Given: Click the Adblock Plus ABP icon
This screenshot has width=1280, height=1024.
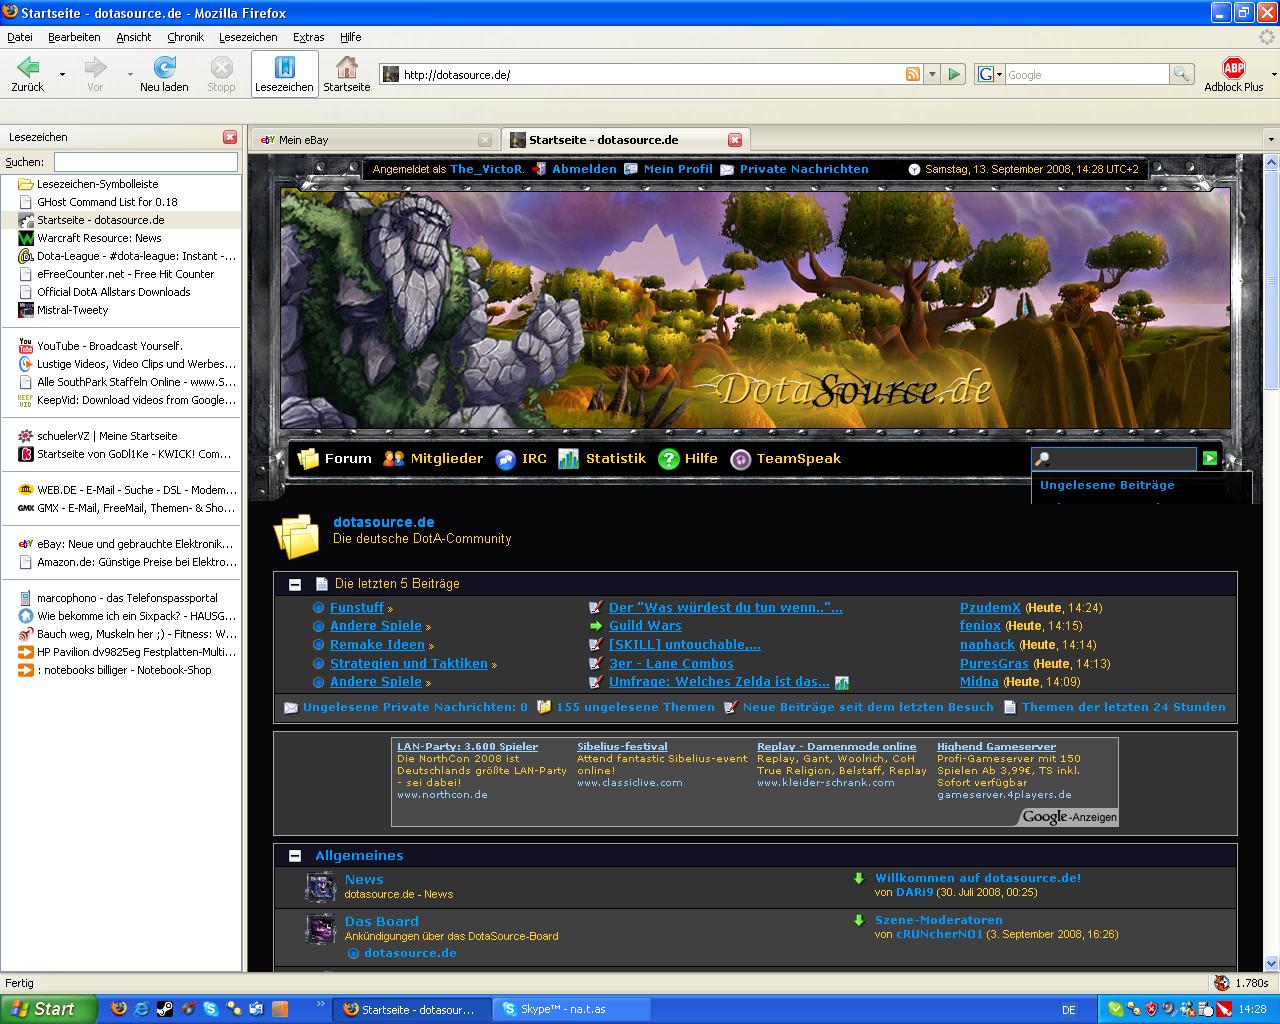Looking at the screenshot, I should click(x=1233, y=68).
